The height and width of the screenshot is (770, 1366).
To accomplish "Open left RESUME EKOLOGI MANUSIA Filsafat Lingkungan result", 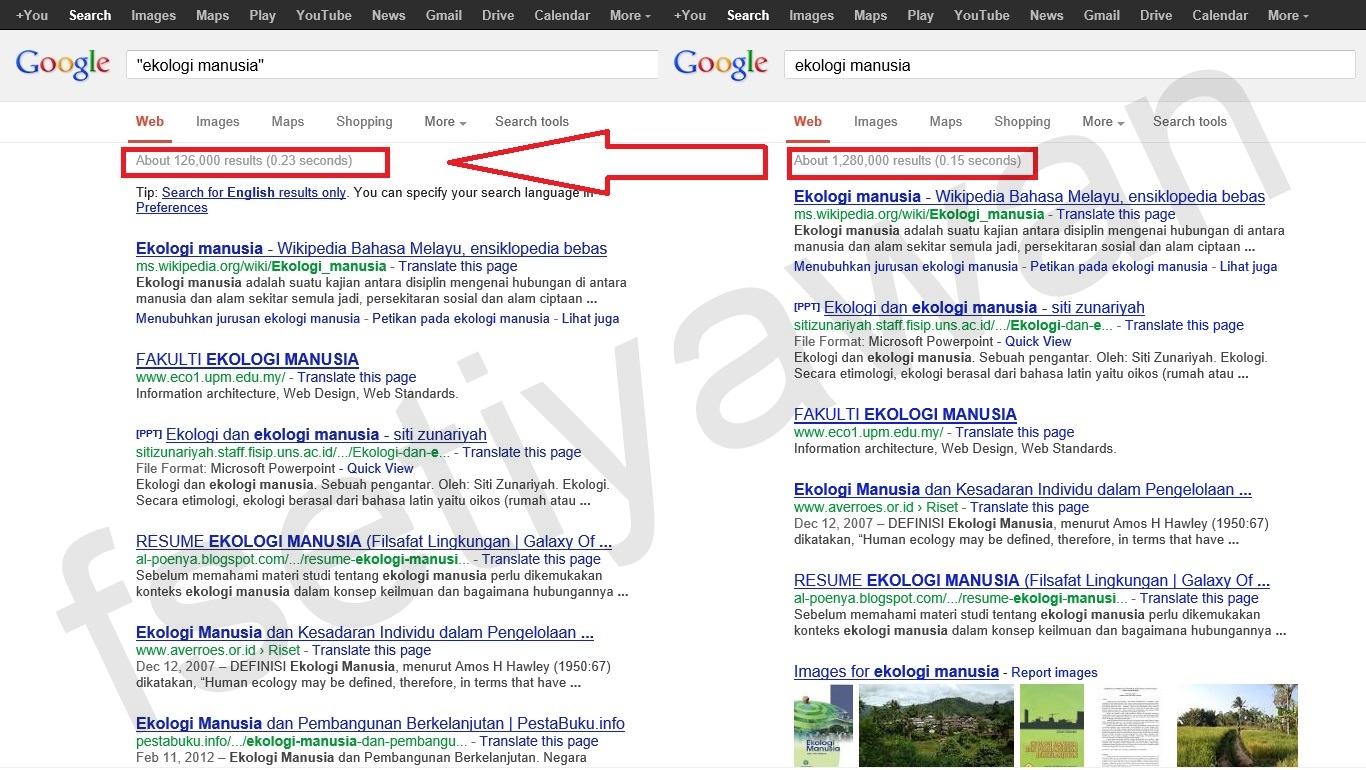I will 374,541.
